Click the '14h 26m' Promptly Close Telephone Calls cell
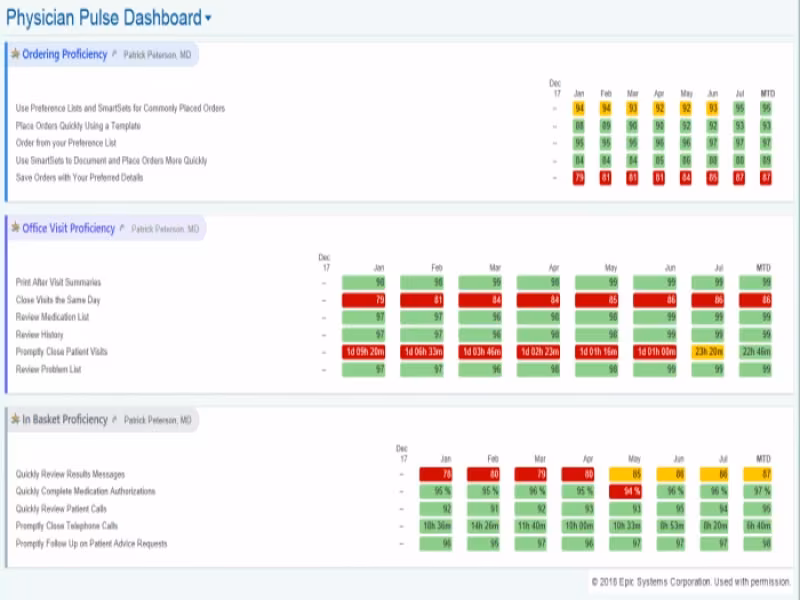 [x=483, y=526]
